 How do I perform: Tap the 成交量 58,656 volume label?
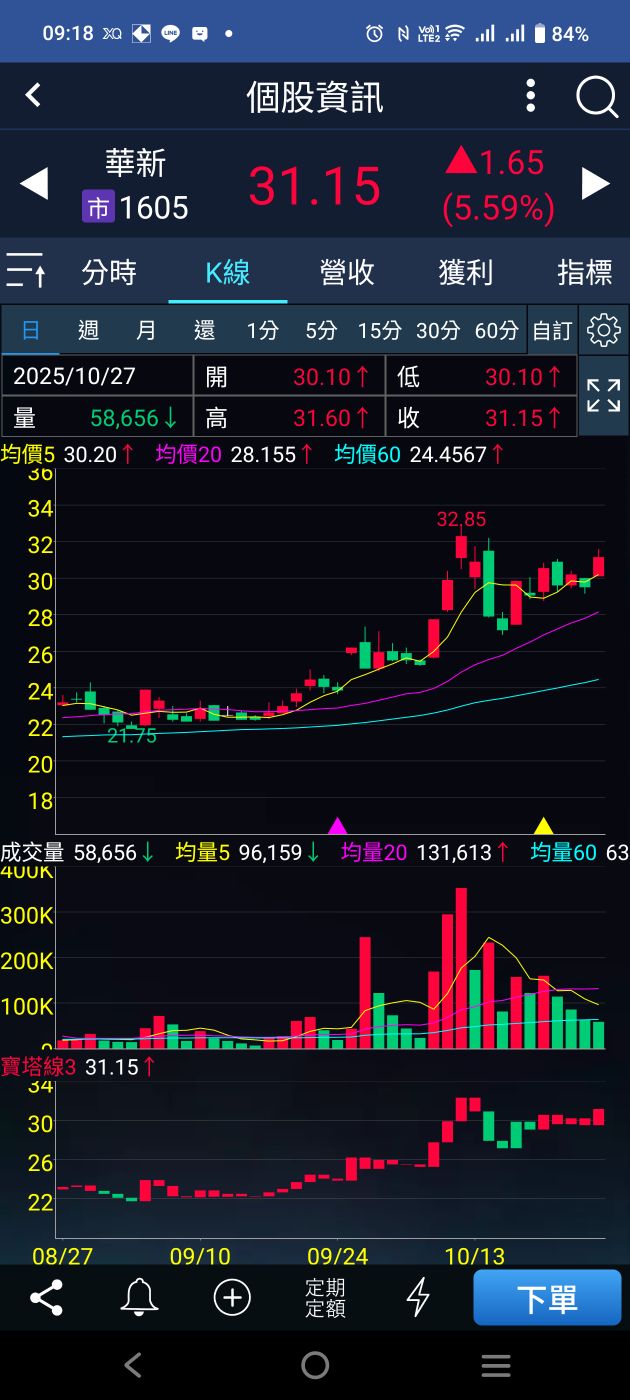78,853
